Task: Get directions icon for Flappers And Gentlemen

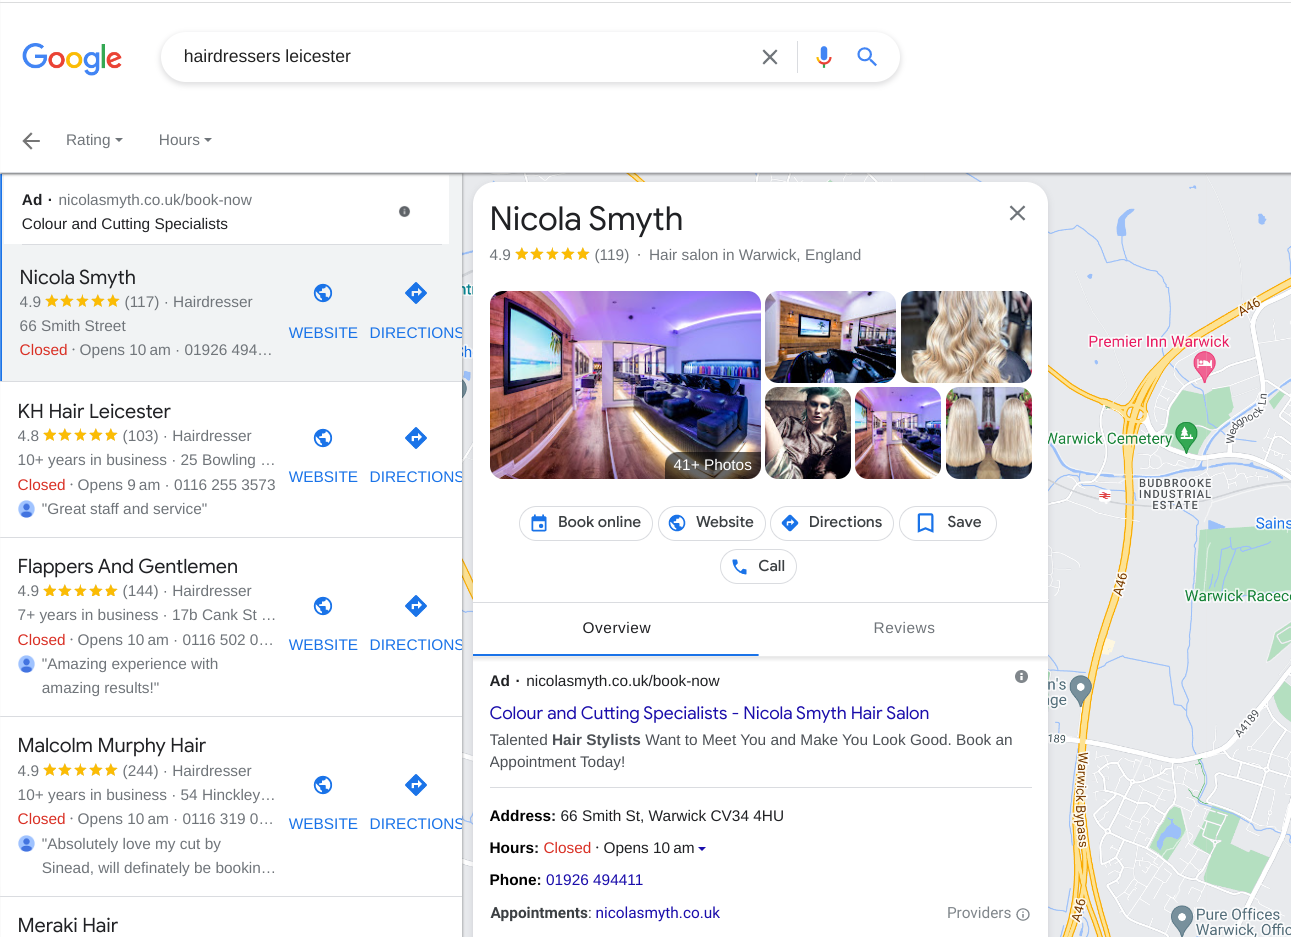Action: (x=416, y=606)
